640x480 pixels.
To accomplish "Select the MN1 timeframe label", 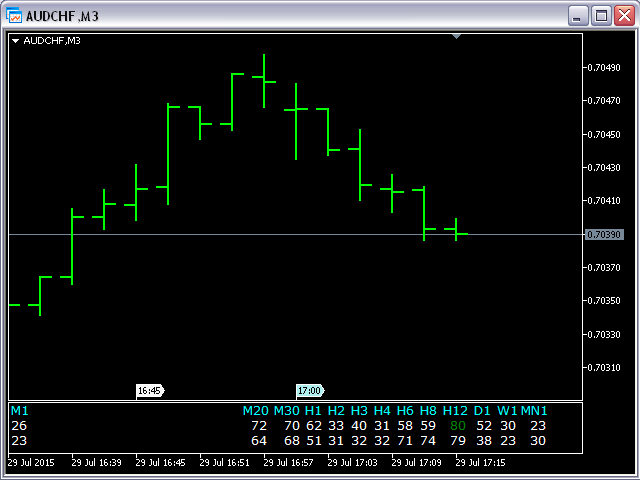I will [534, 411].
